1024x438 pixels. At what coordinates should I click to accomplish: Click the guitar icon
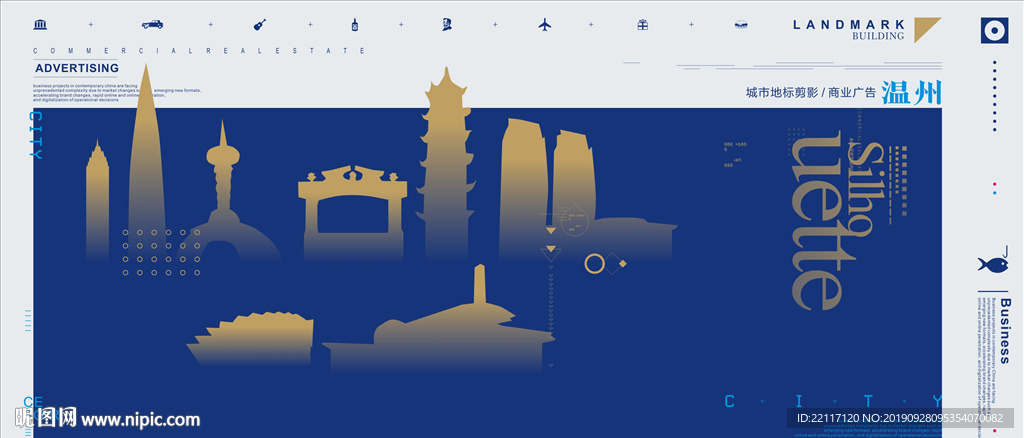[260, 24]
